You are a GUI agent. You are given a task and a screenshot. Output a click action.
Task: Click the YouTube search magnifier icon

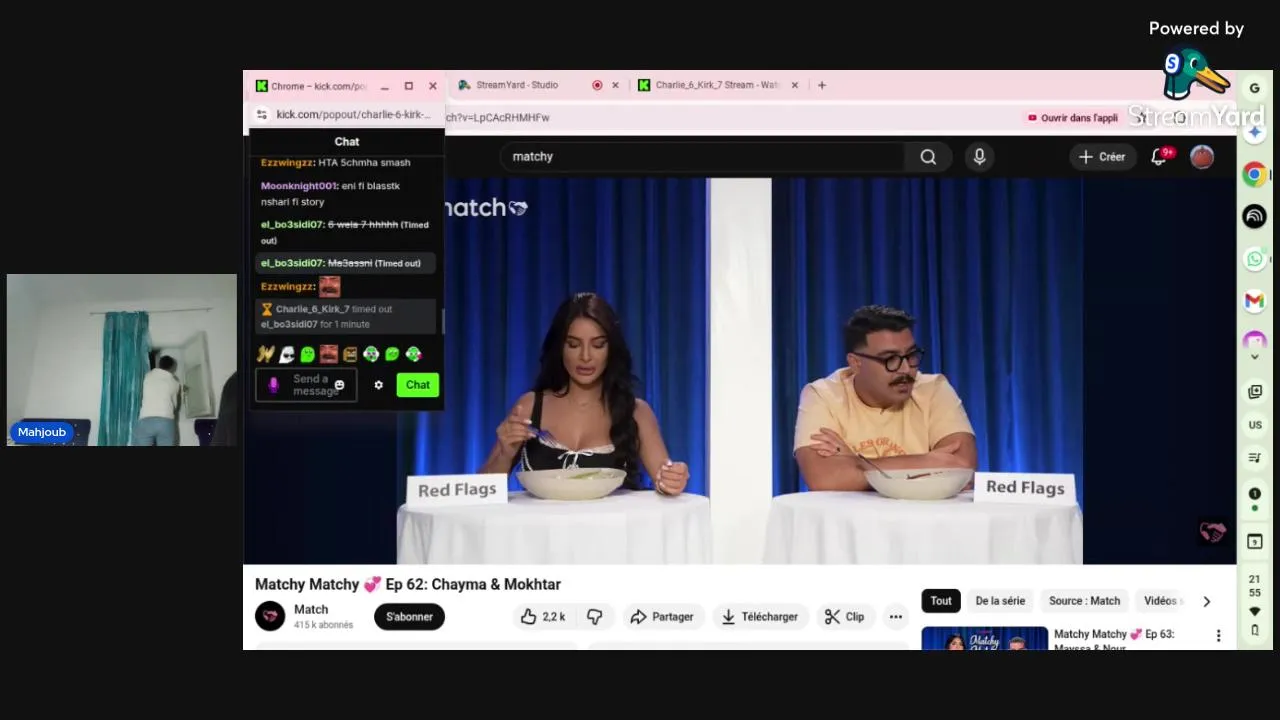[x=928, y=156]
